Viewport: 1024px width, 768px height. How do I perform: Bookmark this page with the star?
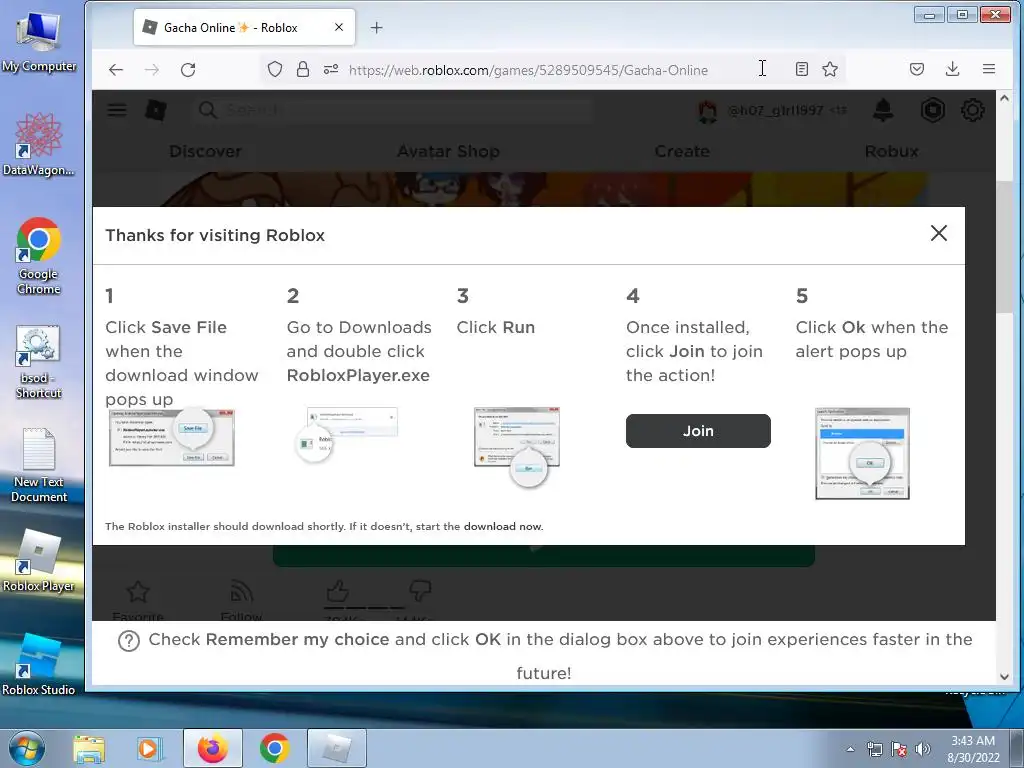tap(830, 69)
